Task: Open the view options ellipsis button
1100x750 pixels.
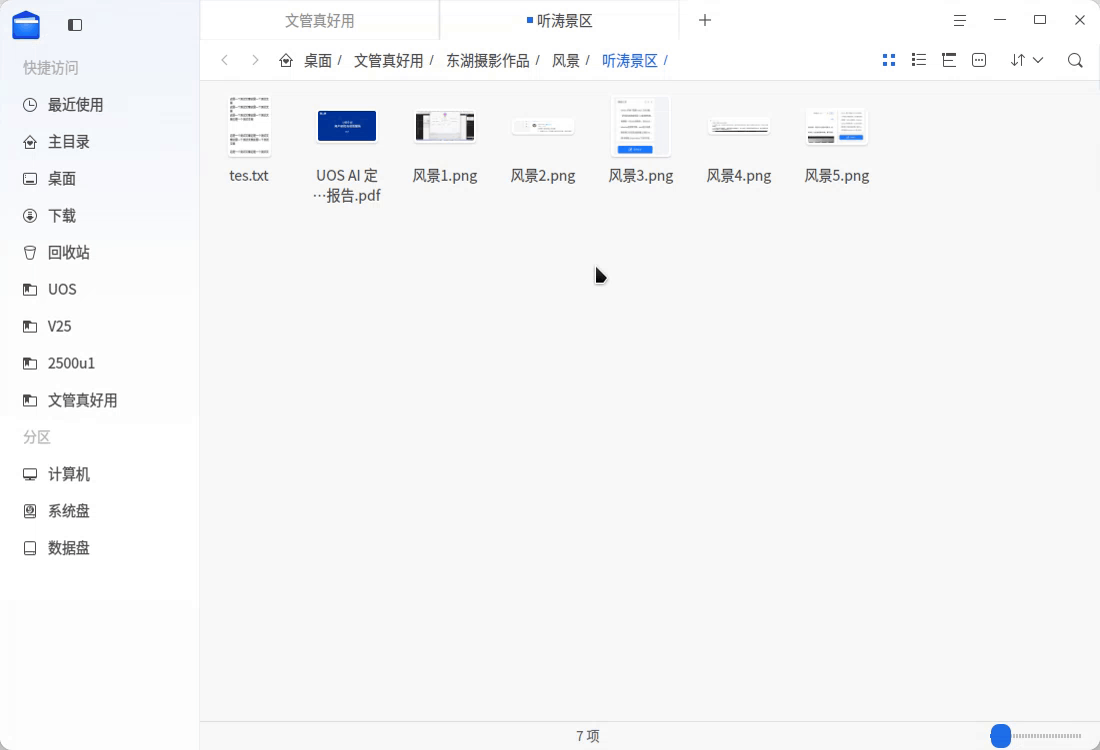Action: (979, 60)
